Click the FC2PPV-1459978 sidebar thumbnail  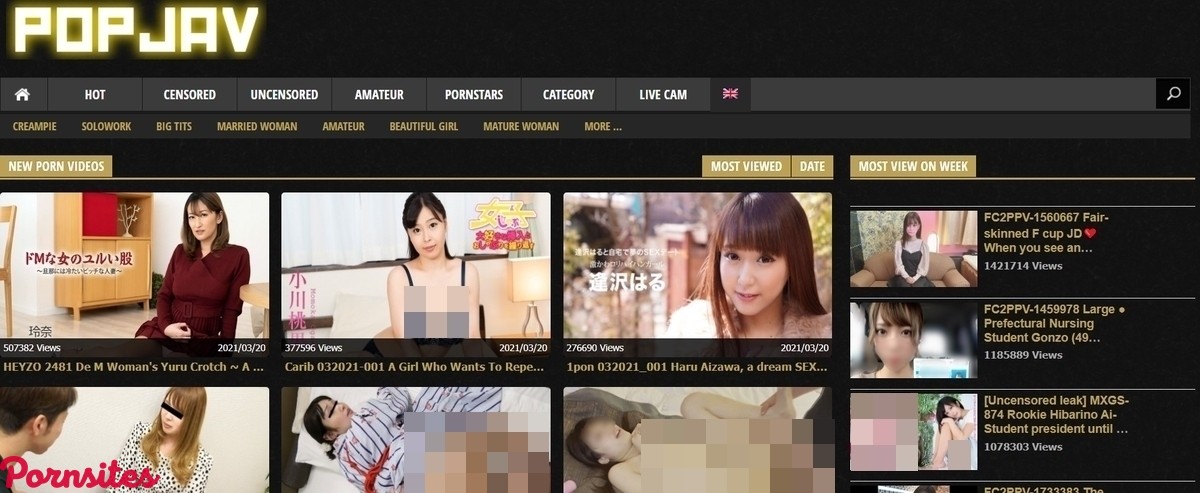913,340
